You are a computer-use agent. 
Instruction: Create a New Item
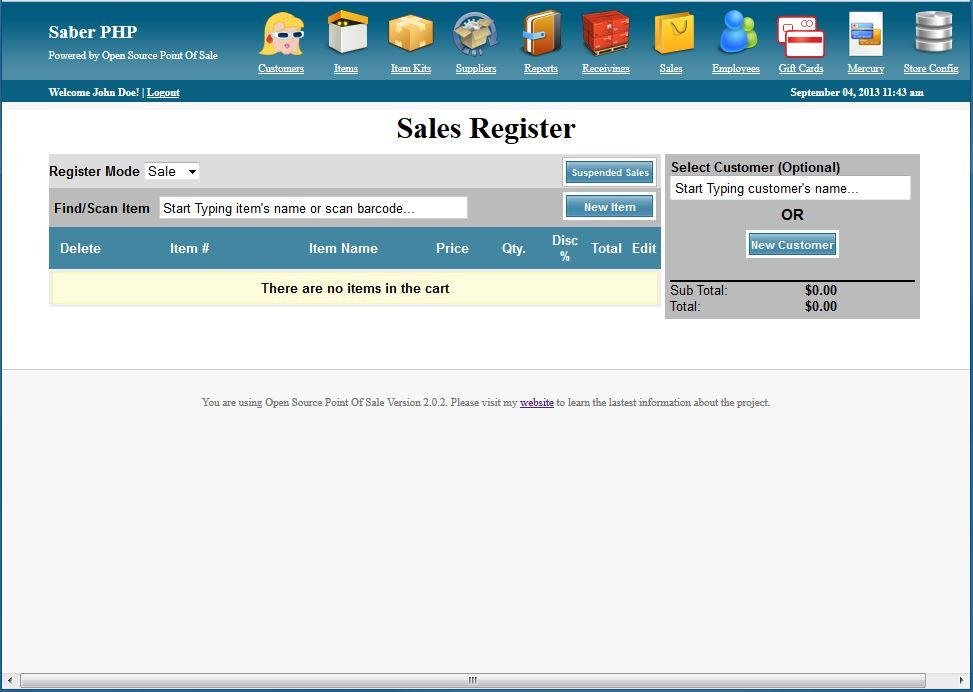pos(609,207)
